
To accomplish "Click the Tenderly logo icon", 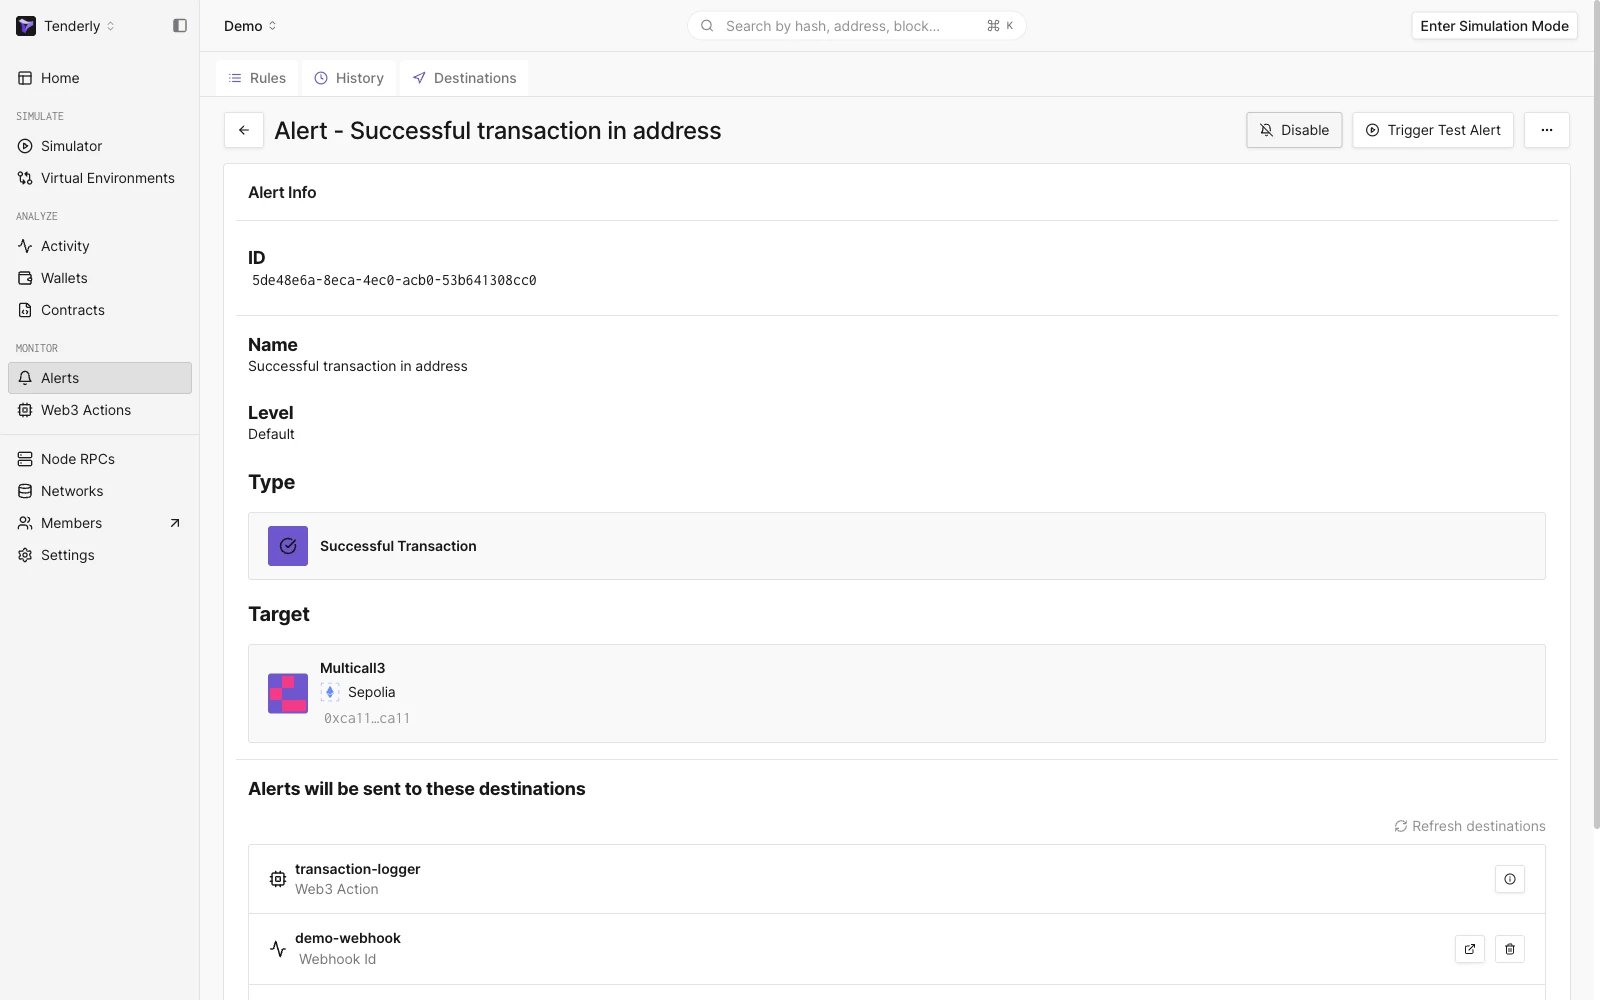I will point(26,26).
